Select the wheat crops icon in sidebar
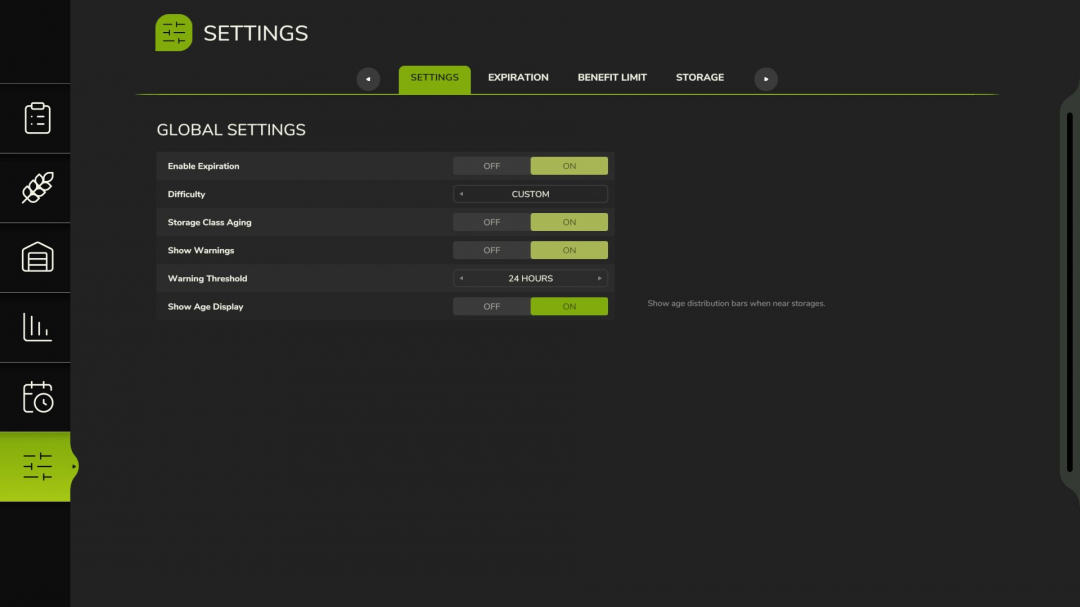Screen dimensions: 1080x607 pos(36,188)
